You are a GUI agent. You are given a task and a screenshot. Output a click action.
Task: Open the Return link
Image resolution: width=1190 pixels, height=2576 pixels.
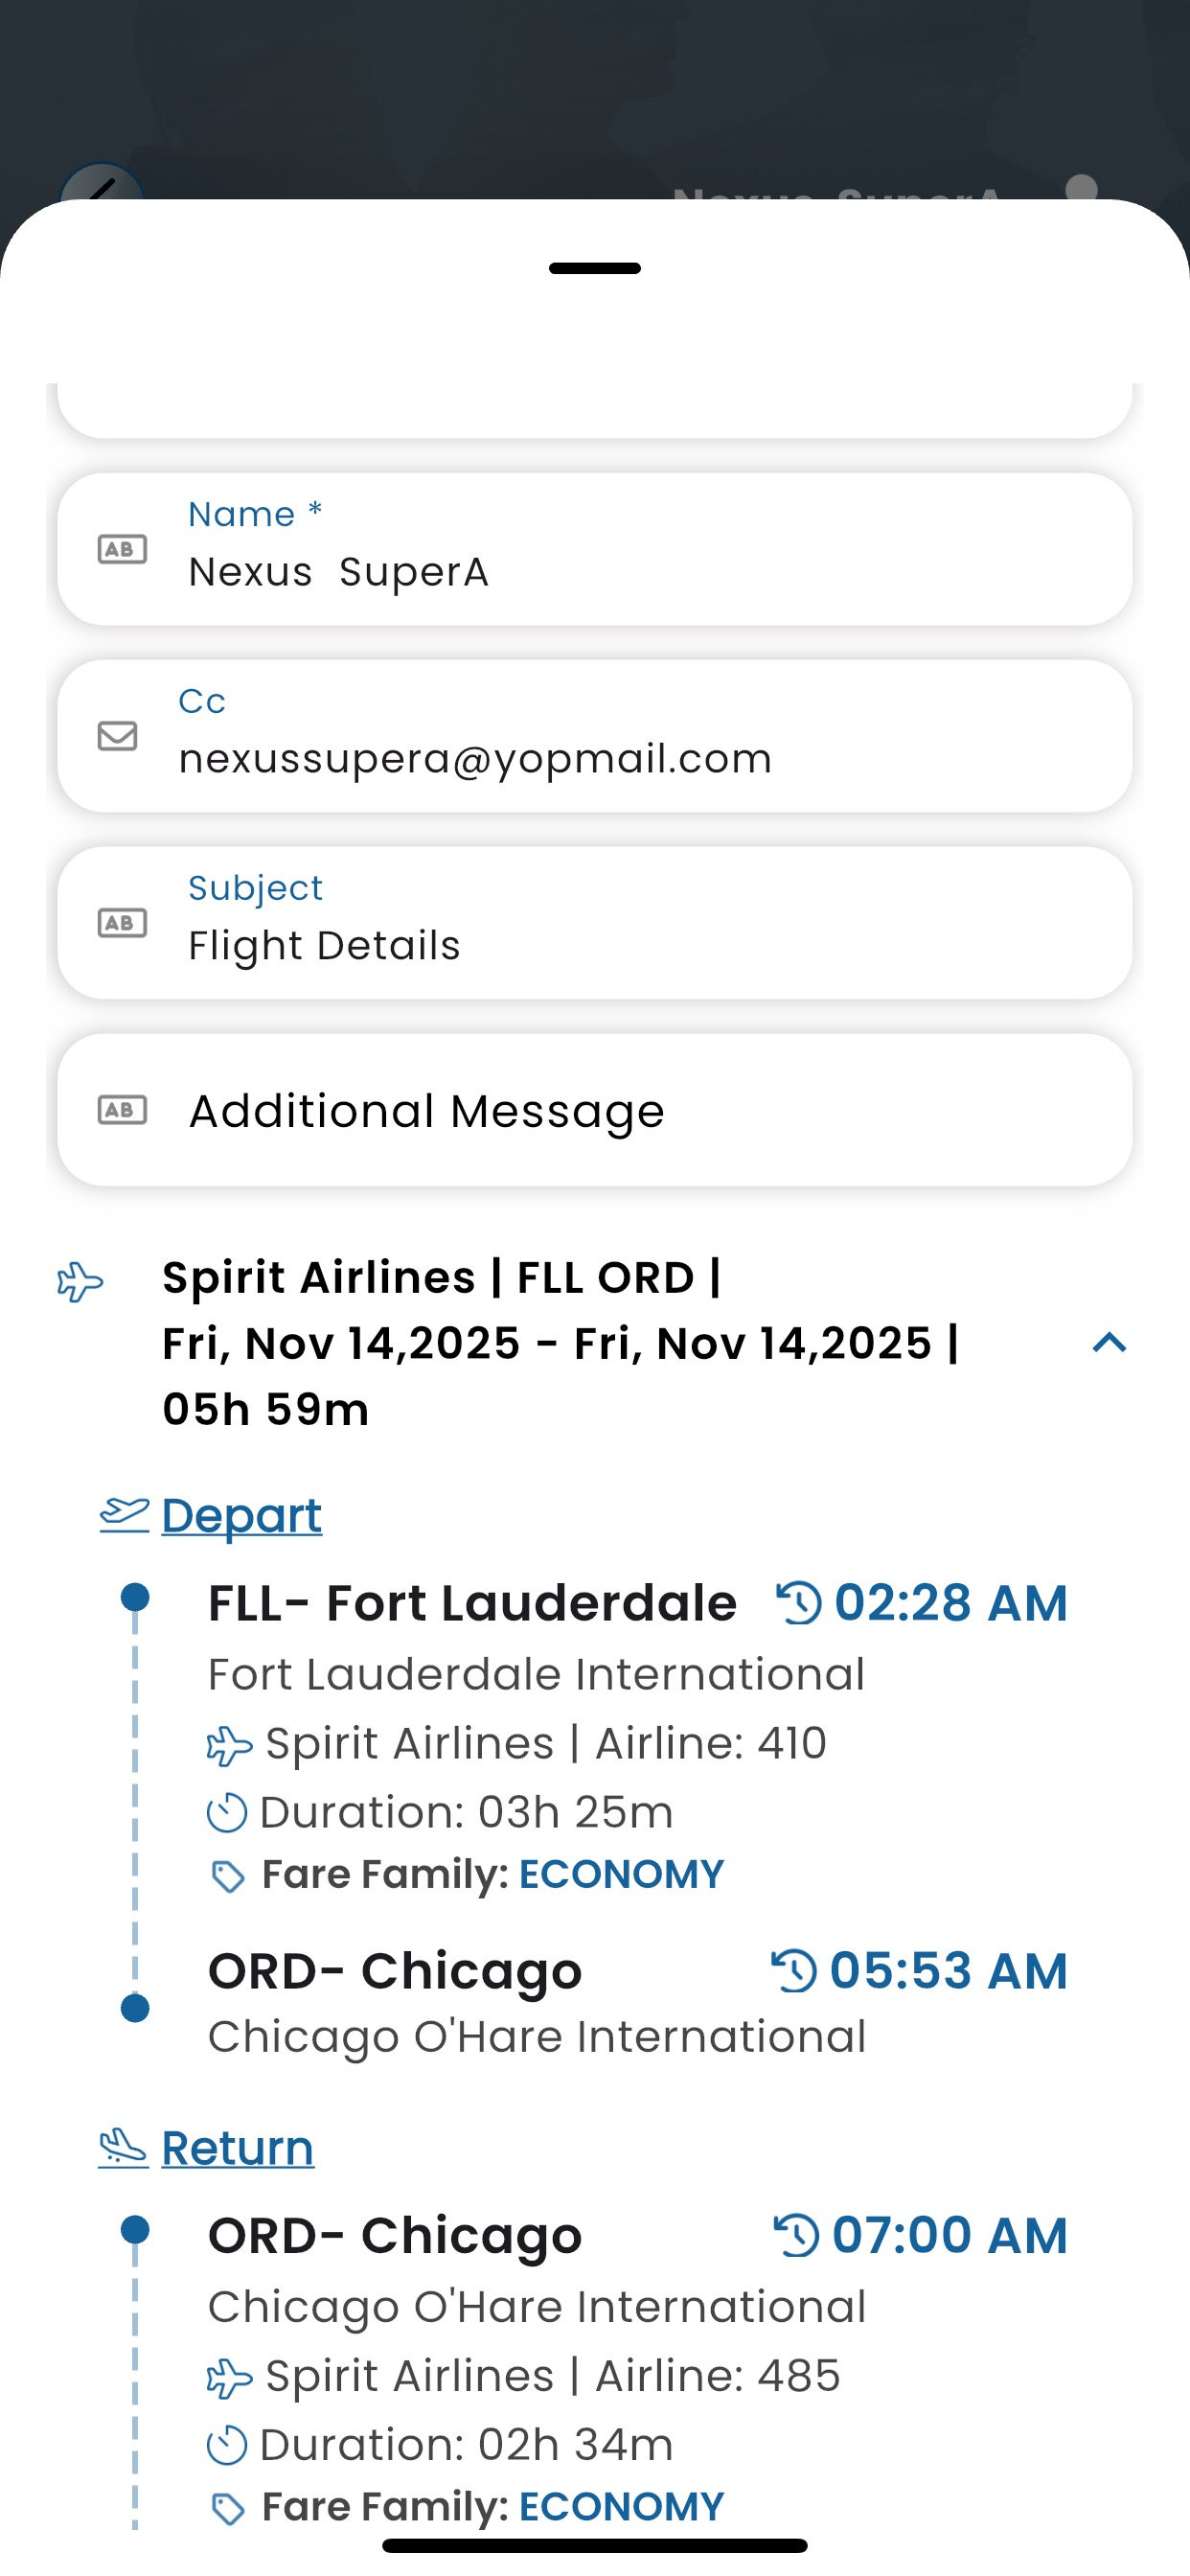[x=238, y=2147]
